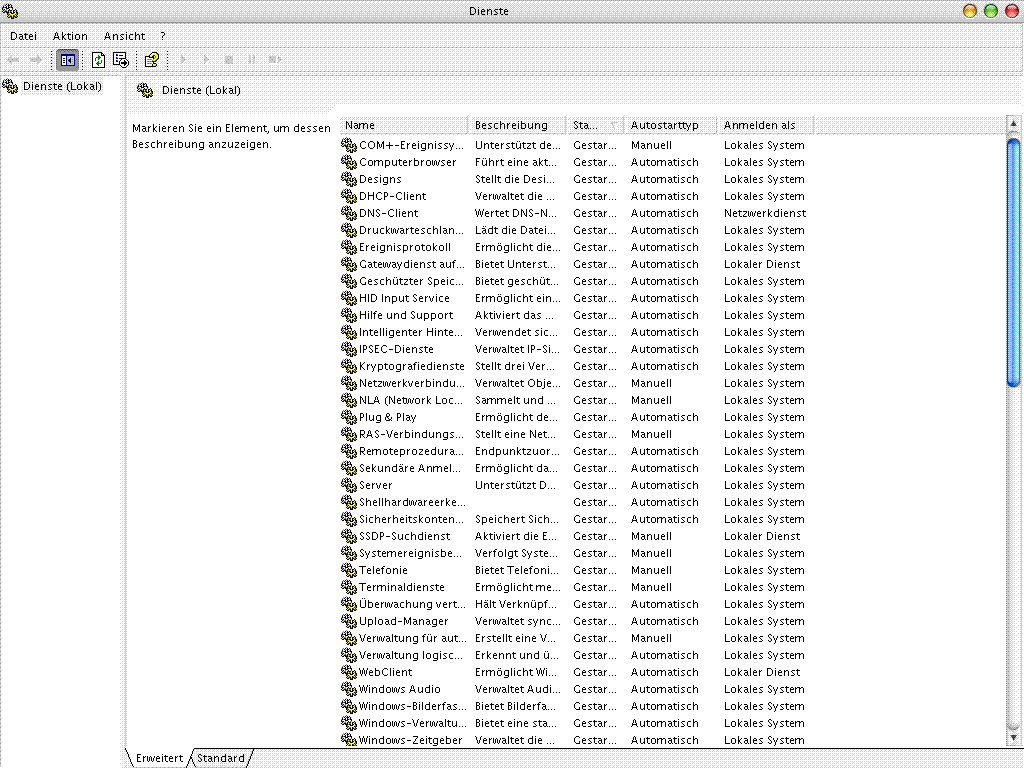Screen dimensions: 1024x768
Task: Click the Dienste (Lokal) header gear icon
Action: 144,90
